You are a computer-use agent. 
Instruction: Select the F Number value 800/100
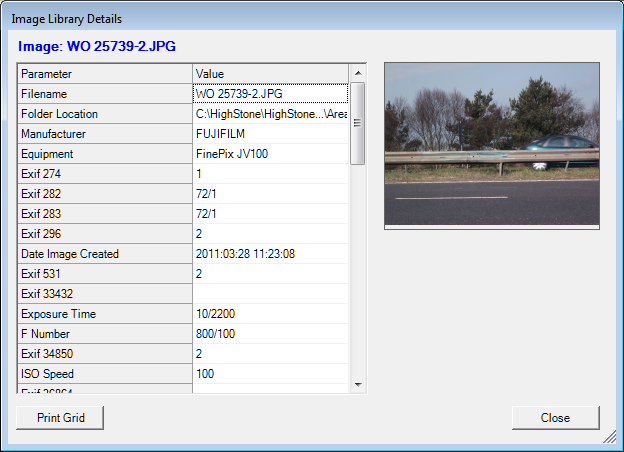pos(271,334)
